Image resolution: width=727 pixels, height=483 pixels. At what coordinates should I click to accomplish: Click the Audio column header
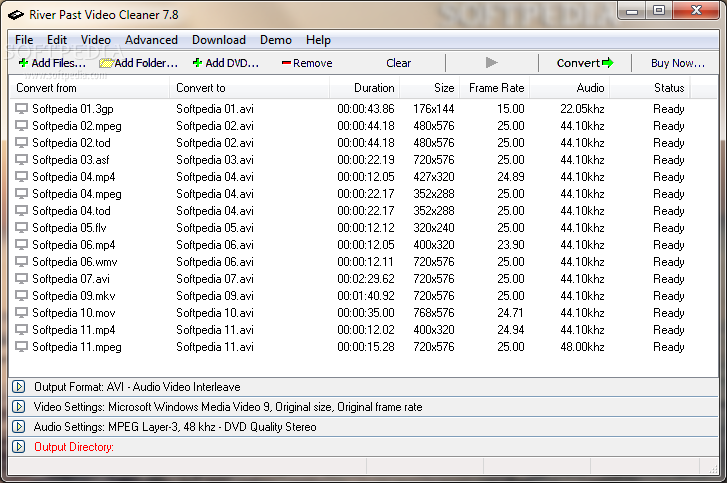point(569,88)
